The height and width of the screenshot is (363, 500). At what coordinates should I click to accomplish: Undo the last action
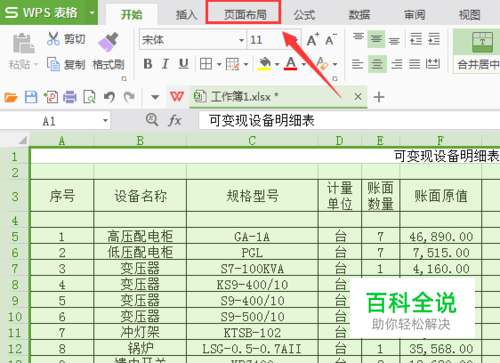point(109,97)
